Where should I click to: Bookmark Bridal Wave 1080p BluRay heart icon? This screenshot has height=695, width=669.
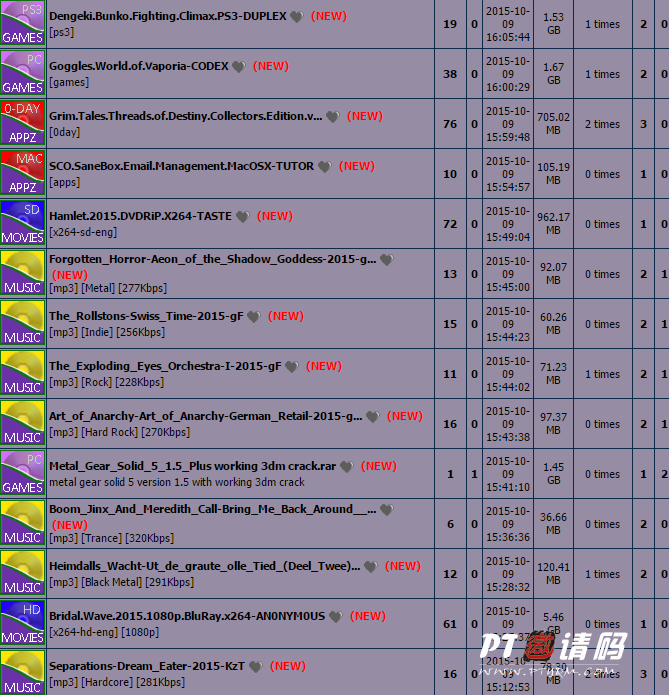coord(336,617)
